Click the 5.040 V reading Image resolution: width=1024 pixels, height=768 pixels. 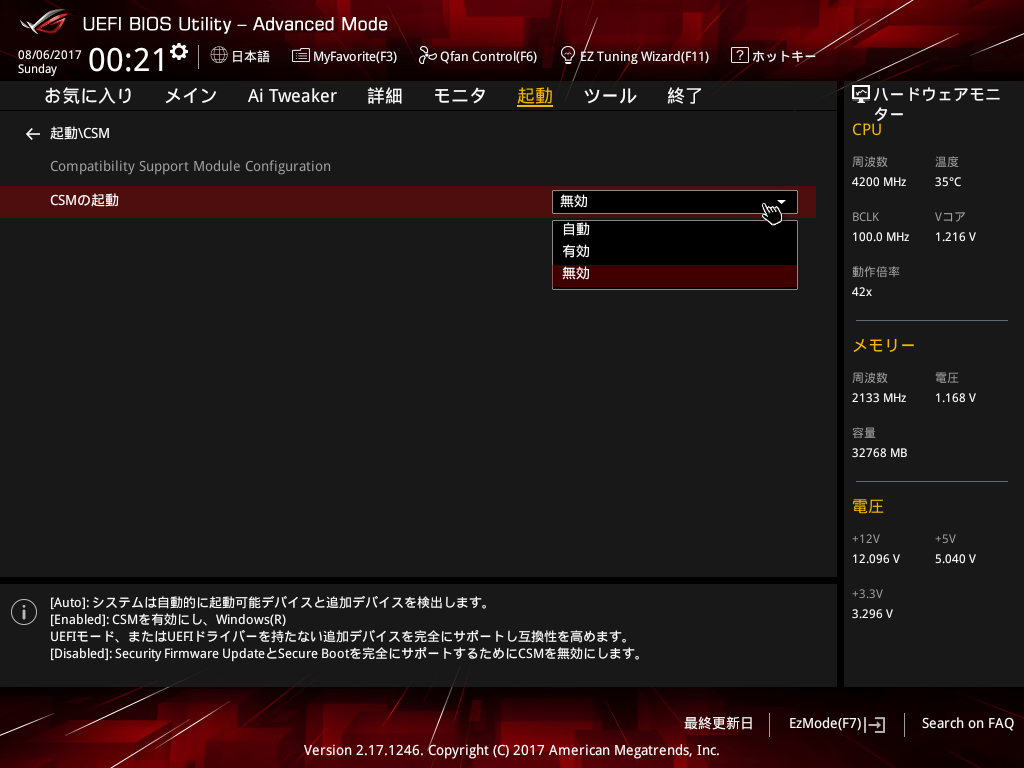pyautogui.click(x=955, y=559)
